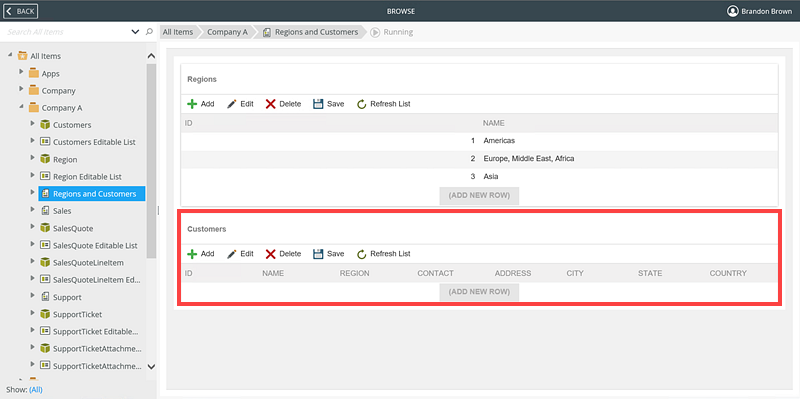Click the REGION column header in Customers

coord(355,273)
